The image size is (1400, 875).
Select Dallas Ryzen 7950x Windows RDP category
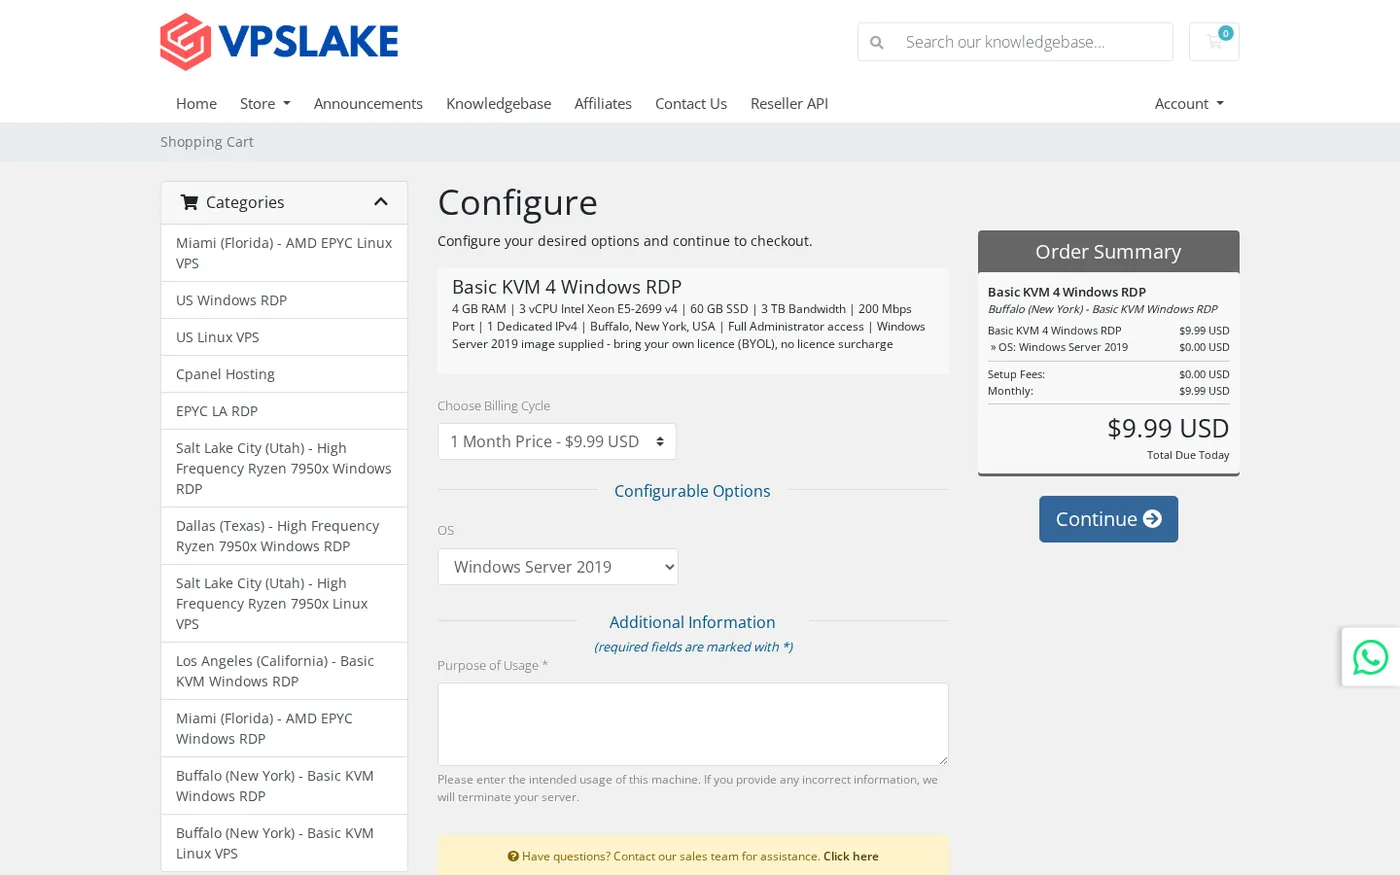(x=284, y=536)
